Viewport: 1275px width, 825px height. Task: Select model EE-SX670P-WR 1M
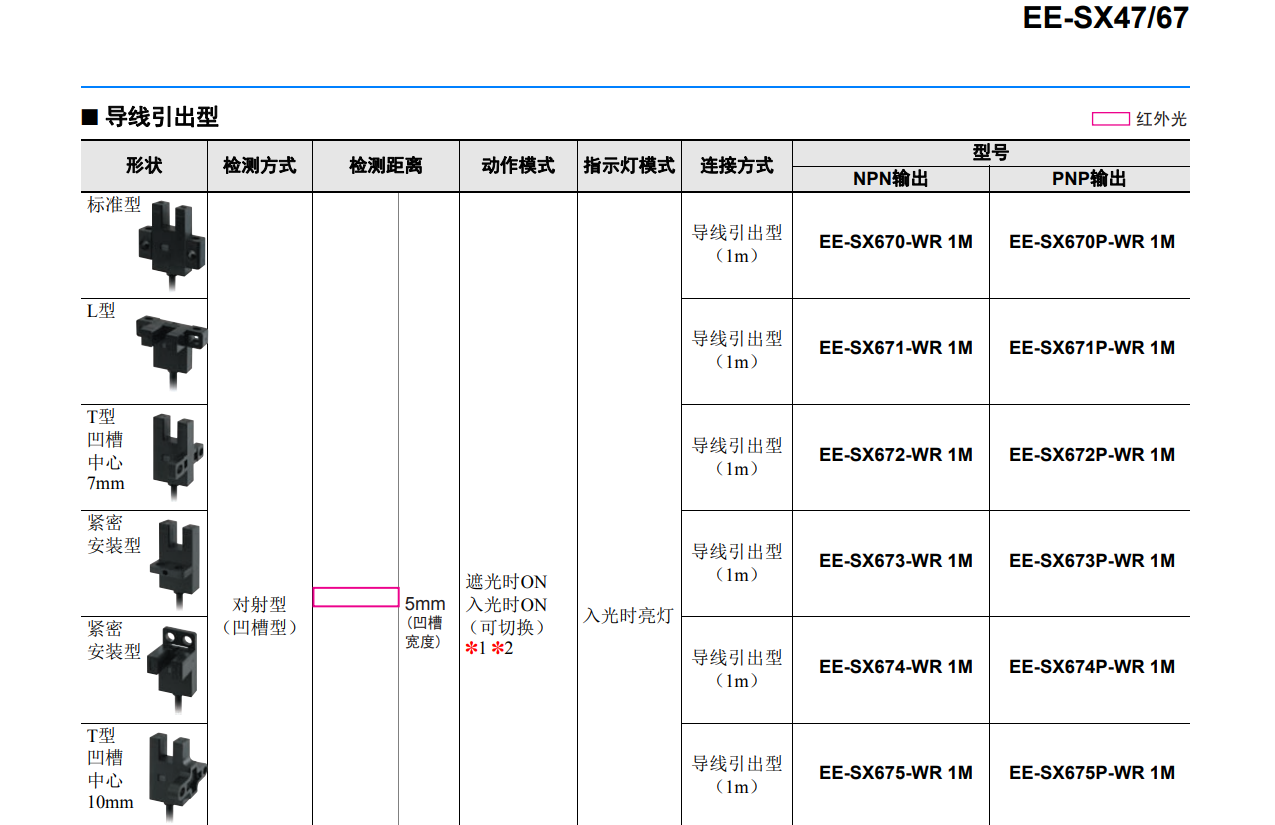coord(1091,242)
